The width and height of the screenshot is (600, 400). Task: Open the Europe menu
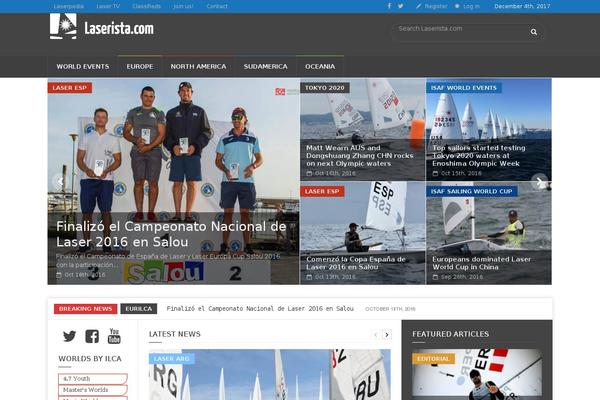[140, 67]
